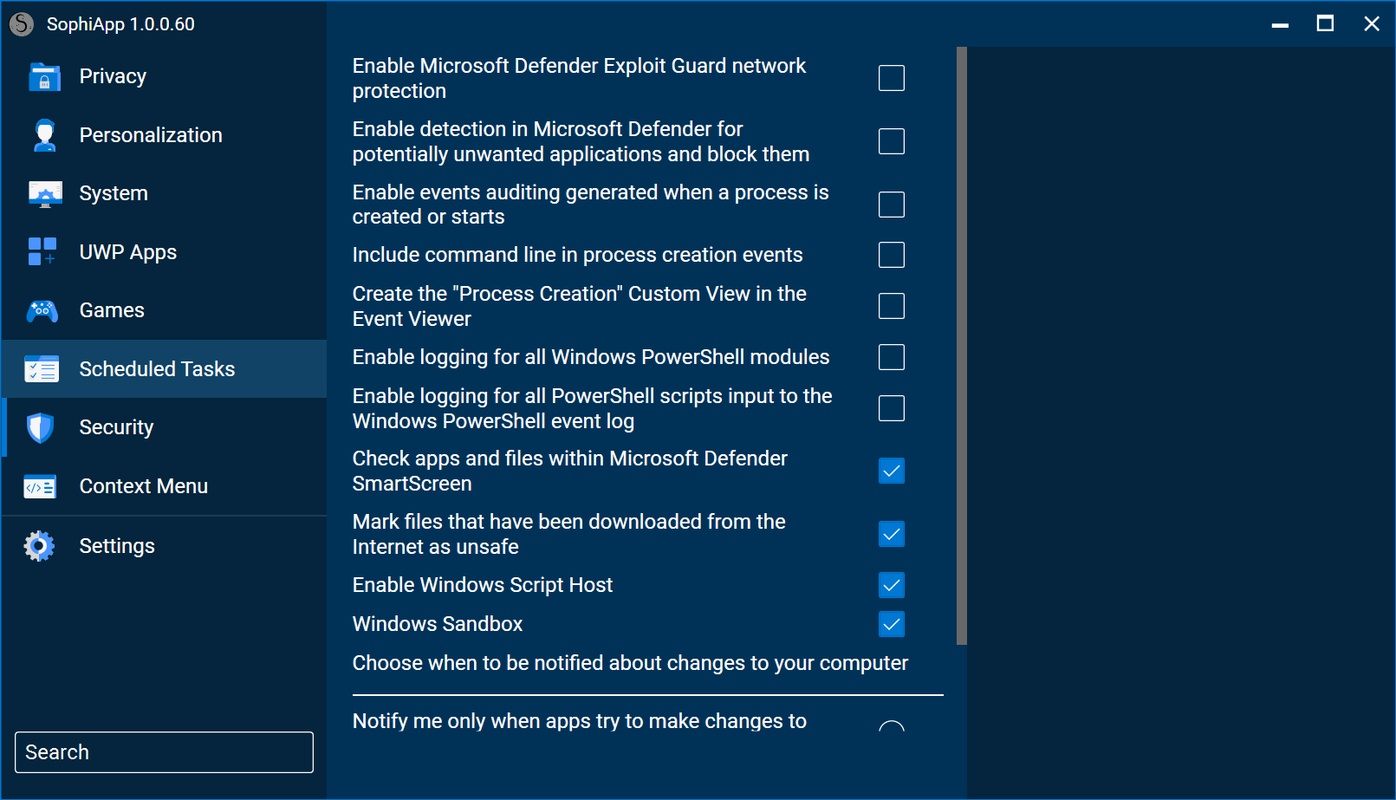Click the Privacy folder lock icon

click(44, 77)
